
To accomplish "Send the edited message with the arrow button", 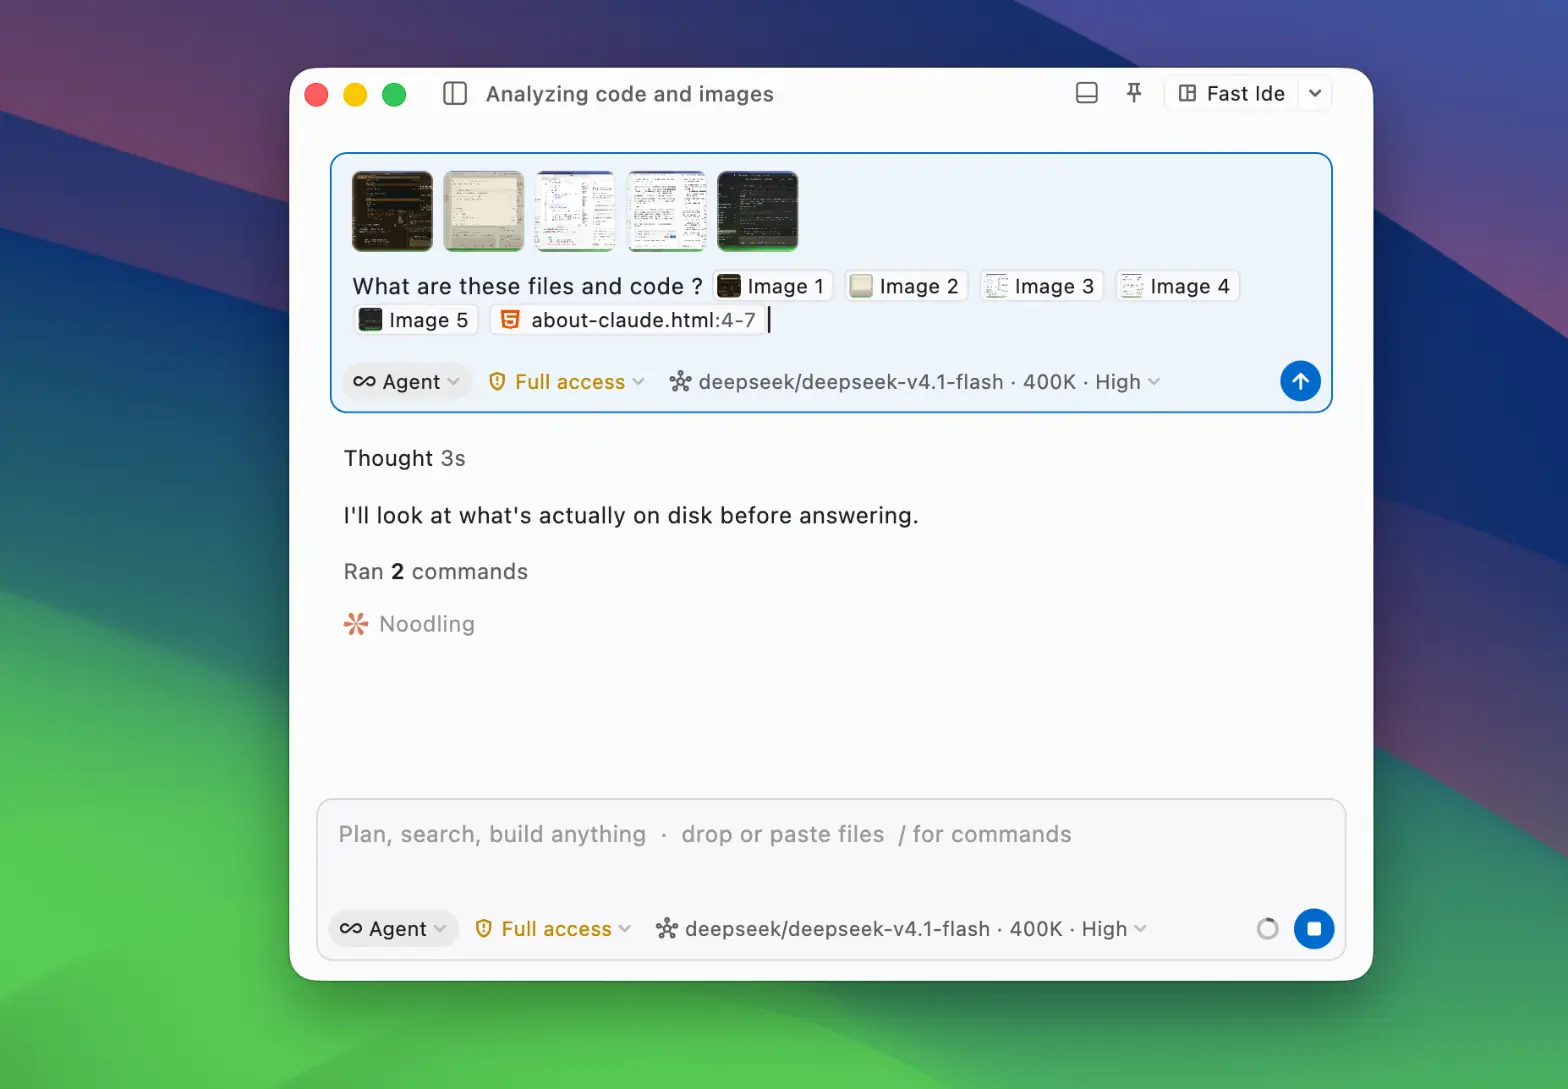I will pyautogui.click(x=1300, y=381).
